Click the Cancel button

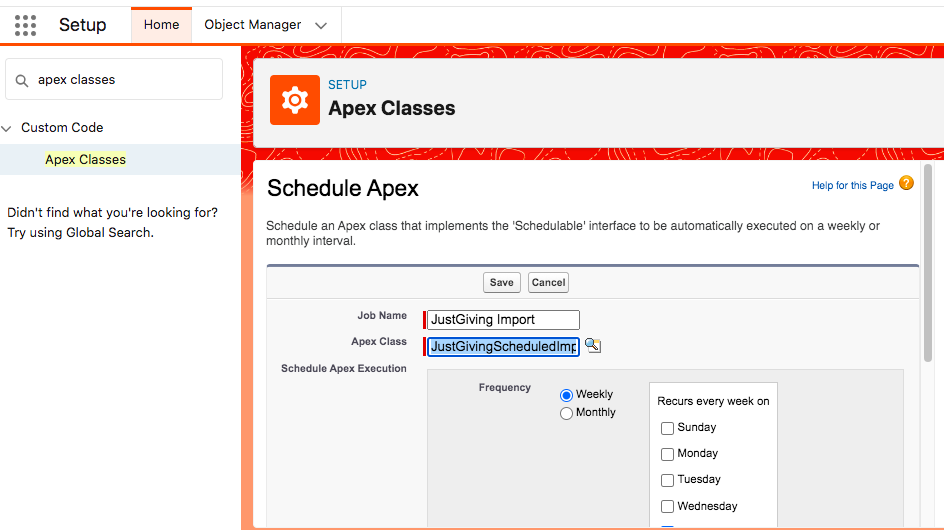(548, 282)
